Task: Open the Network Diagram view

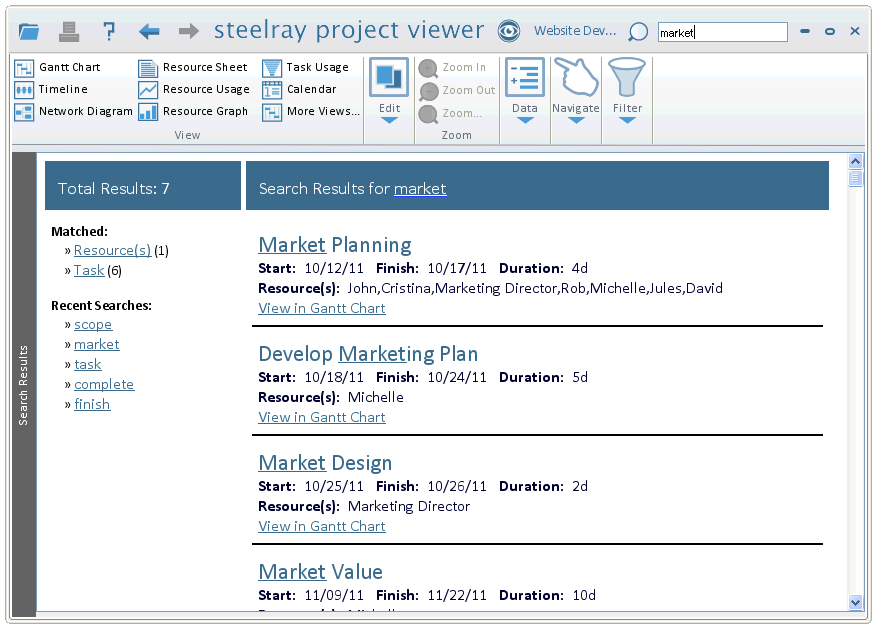Action: click(77, 111)
